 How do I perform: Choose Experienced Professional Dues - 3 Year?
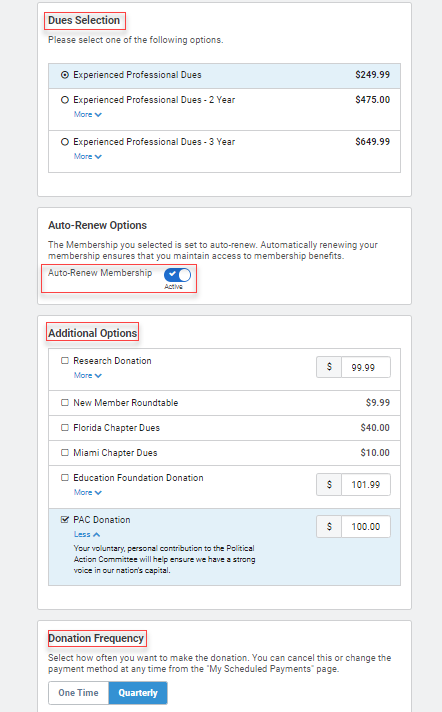click(65, 142)
